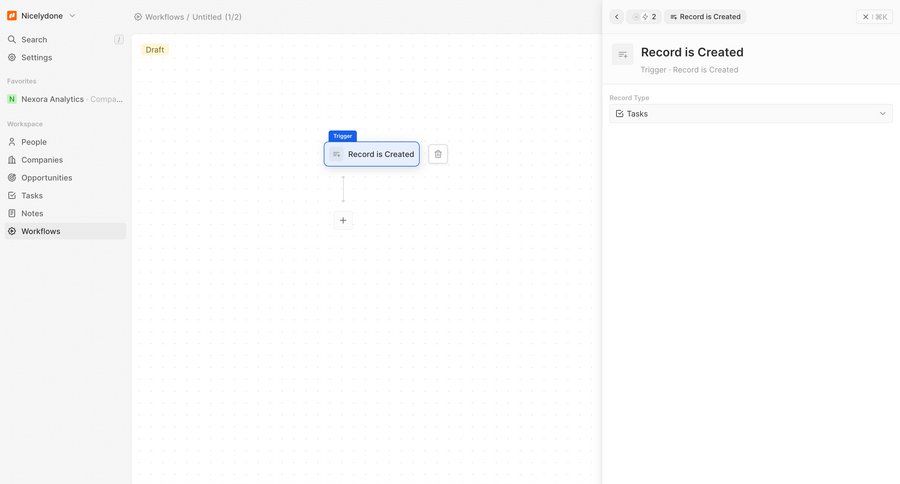Open Opportunities from the sidebar
900x484 pixels.
point(47,178)
